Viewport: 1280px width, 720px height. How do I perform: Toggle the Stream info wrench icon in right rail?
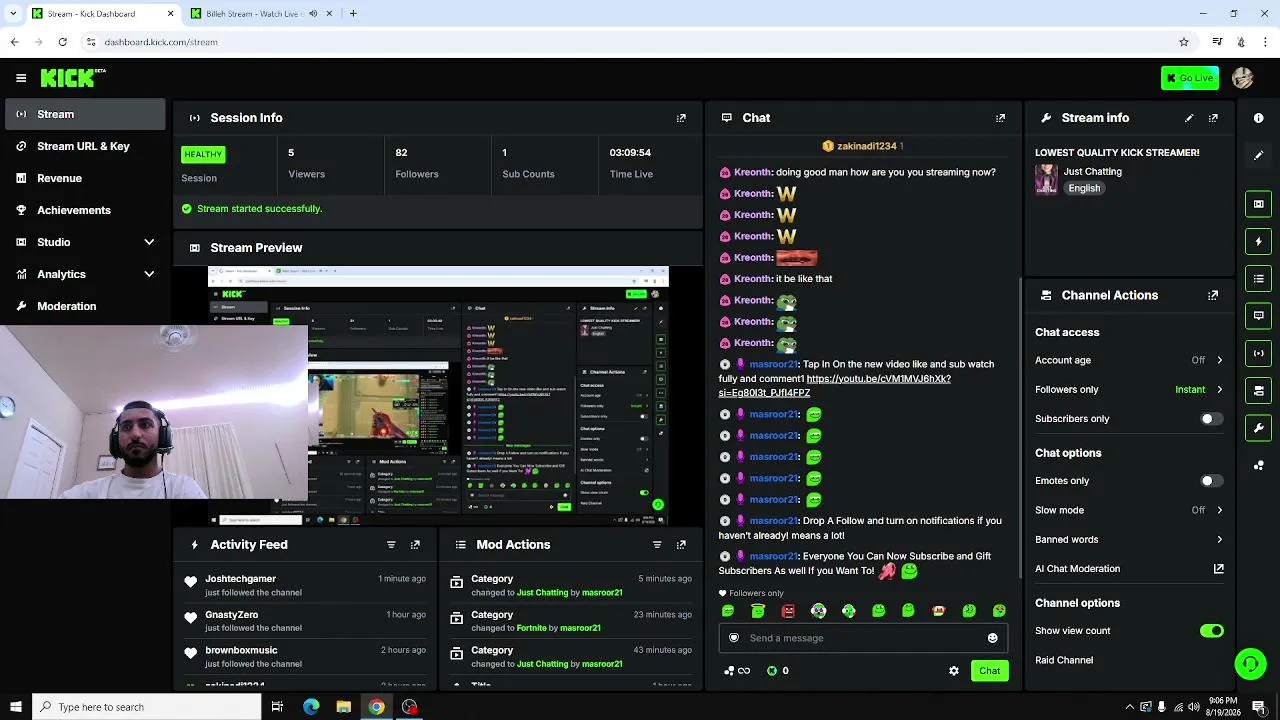click(1258, 428)
